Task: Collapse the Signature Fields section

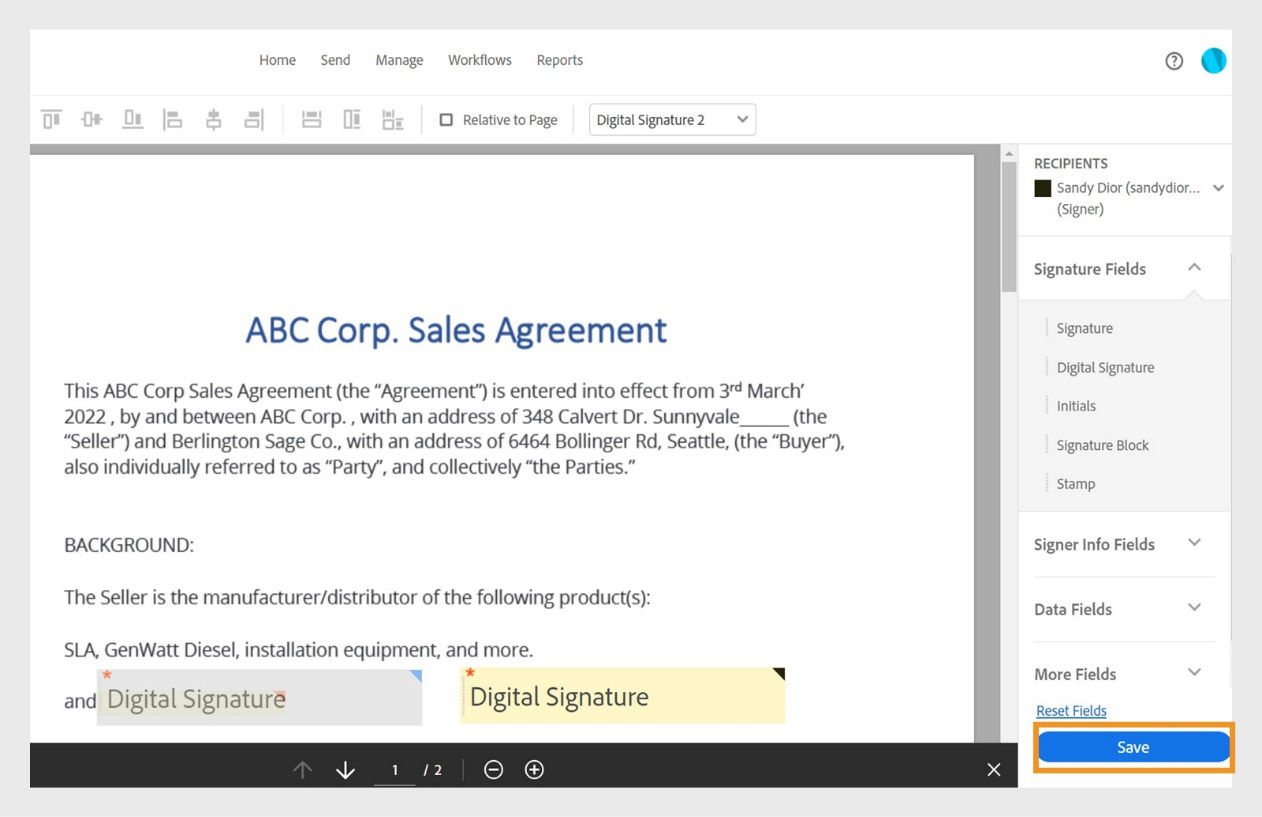Action: (1194, 267)
